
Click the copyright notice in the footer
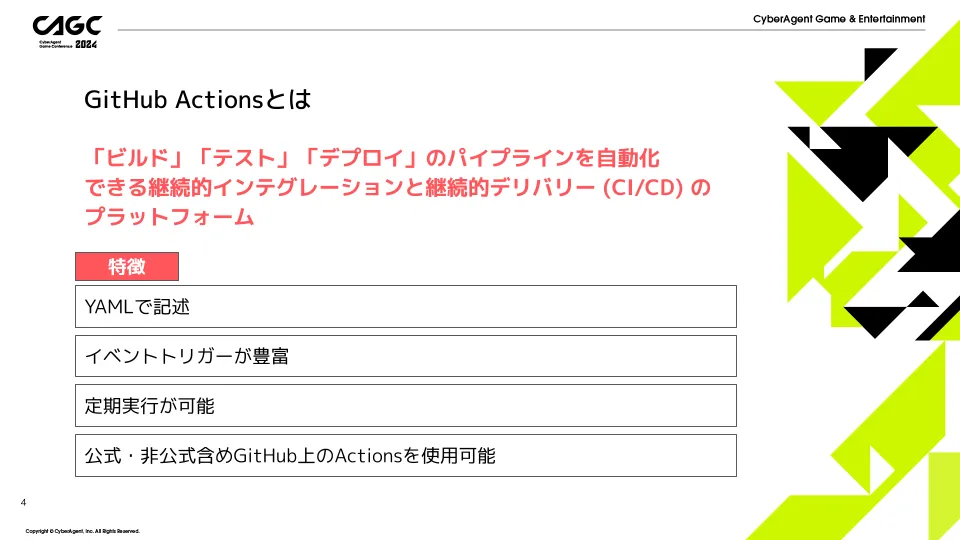[x=83, y=531]
